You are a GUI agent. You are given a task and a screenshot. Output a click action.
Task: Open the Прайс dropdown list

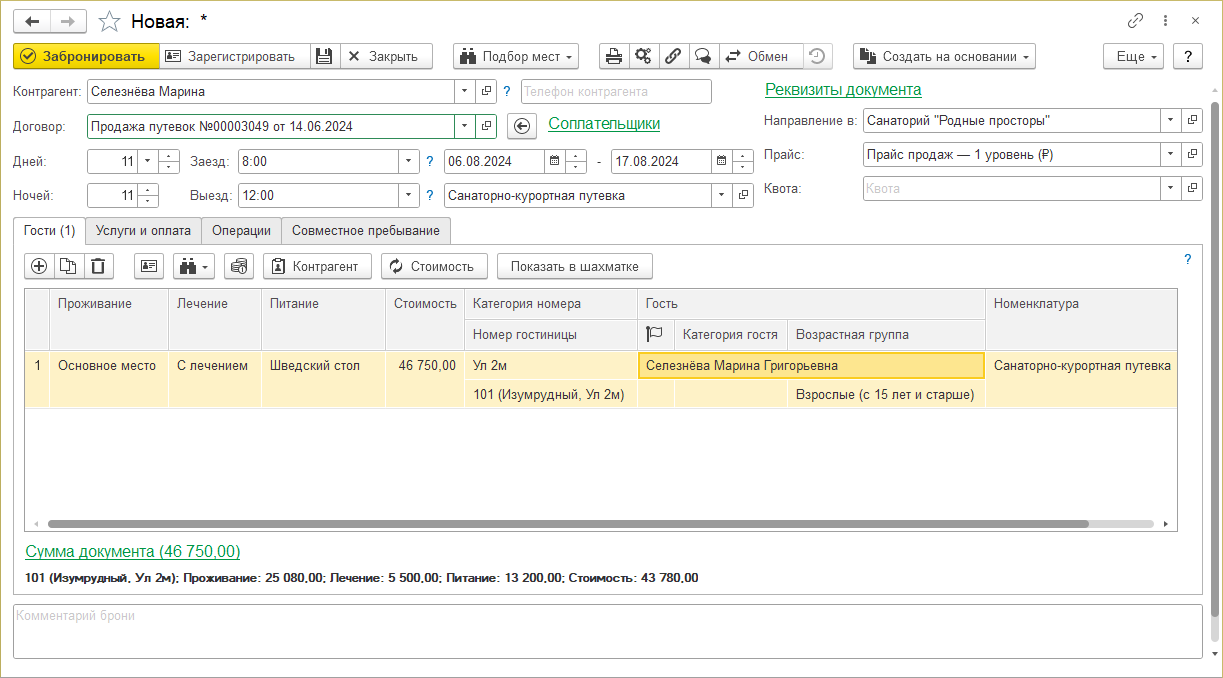click(1170, 155)
